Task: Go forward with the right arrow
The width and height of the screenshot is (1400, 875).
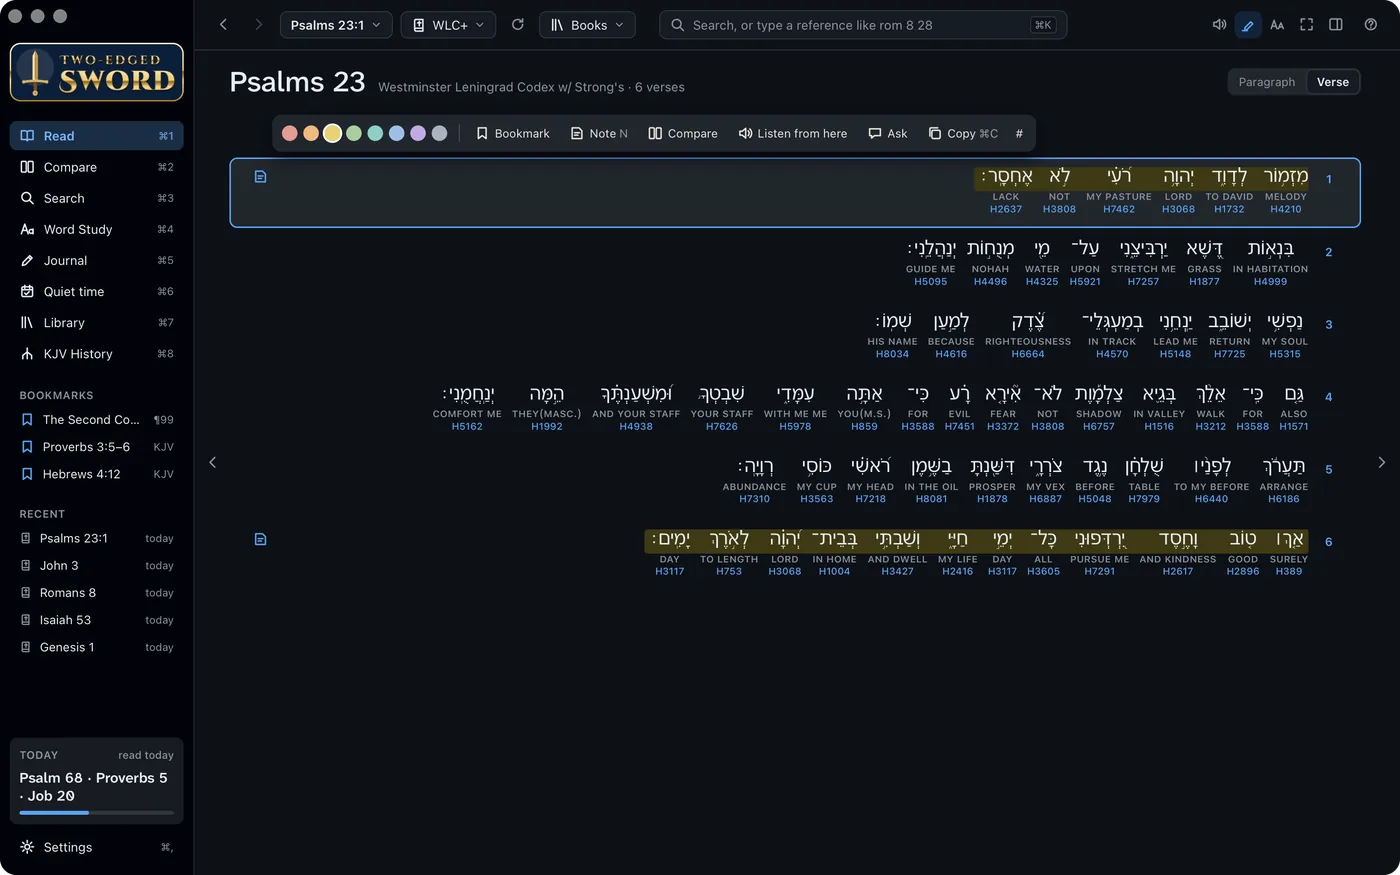Action: tap(258, 25)
